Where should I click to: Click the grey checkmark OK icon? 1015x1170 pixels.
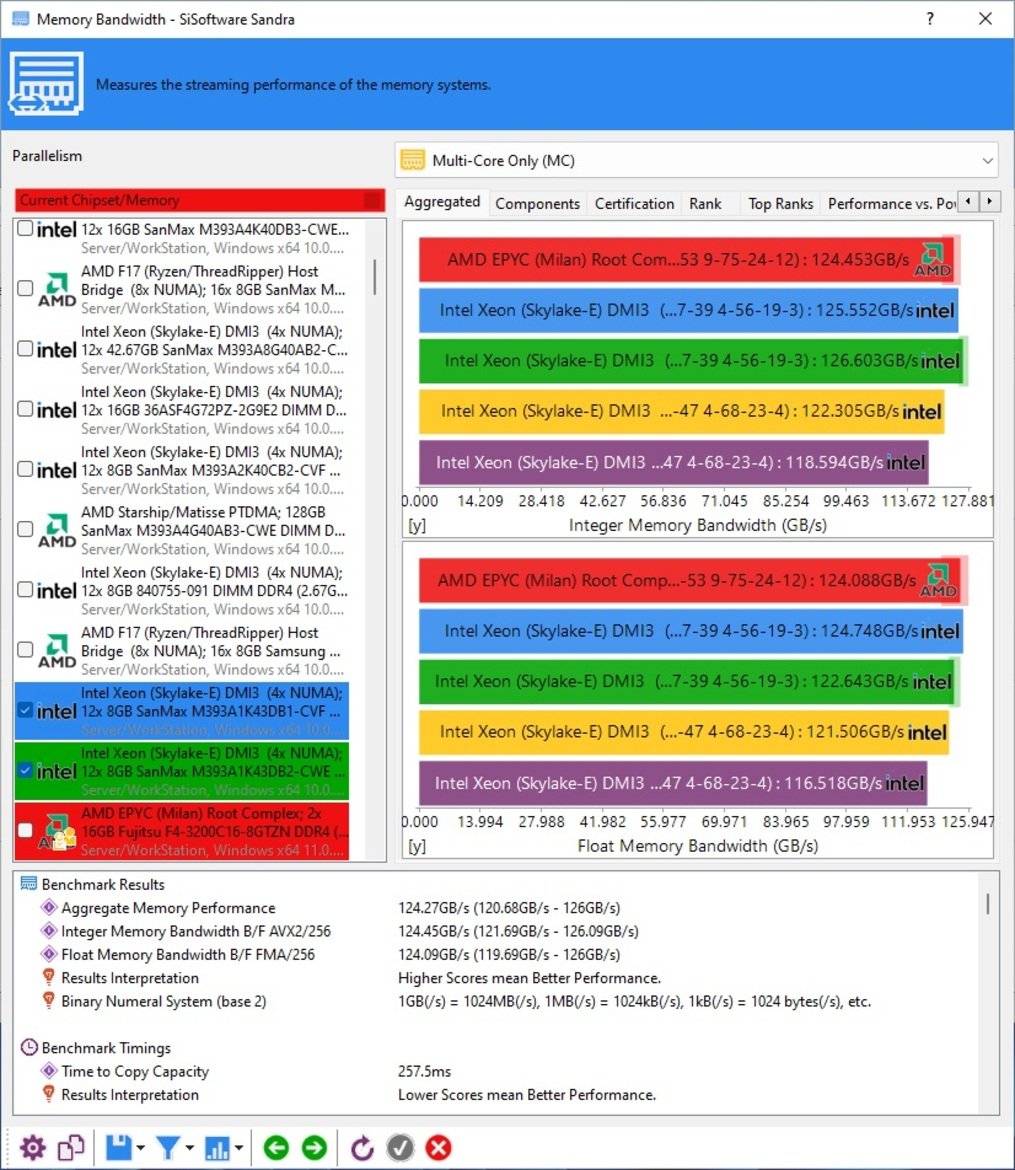[x=400, y=1148]
